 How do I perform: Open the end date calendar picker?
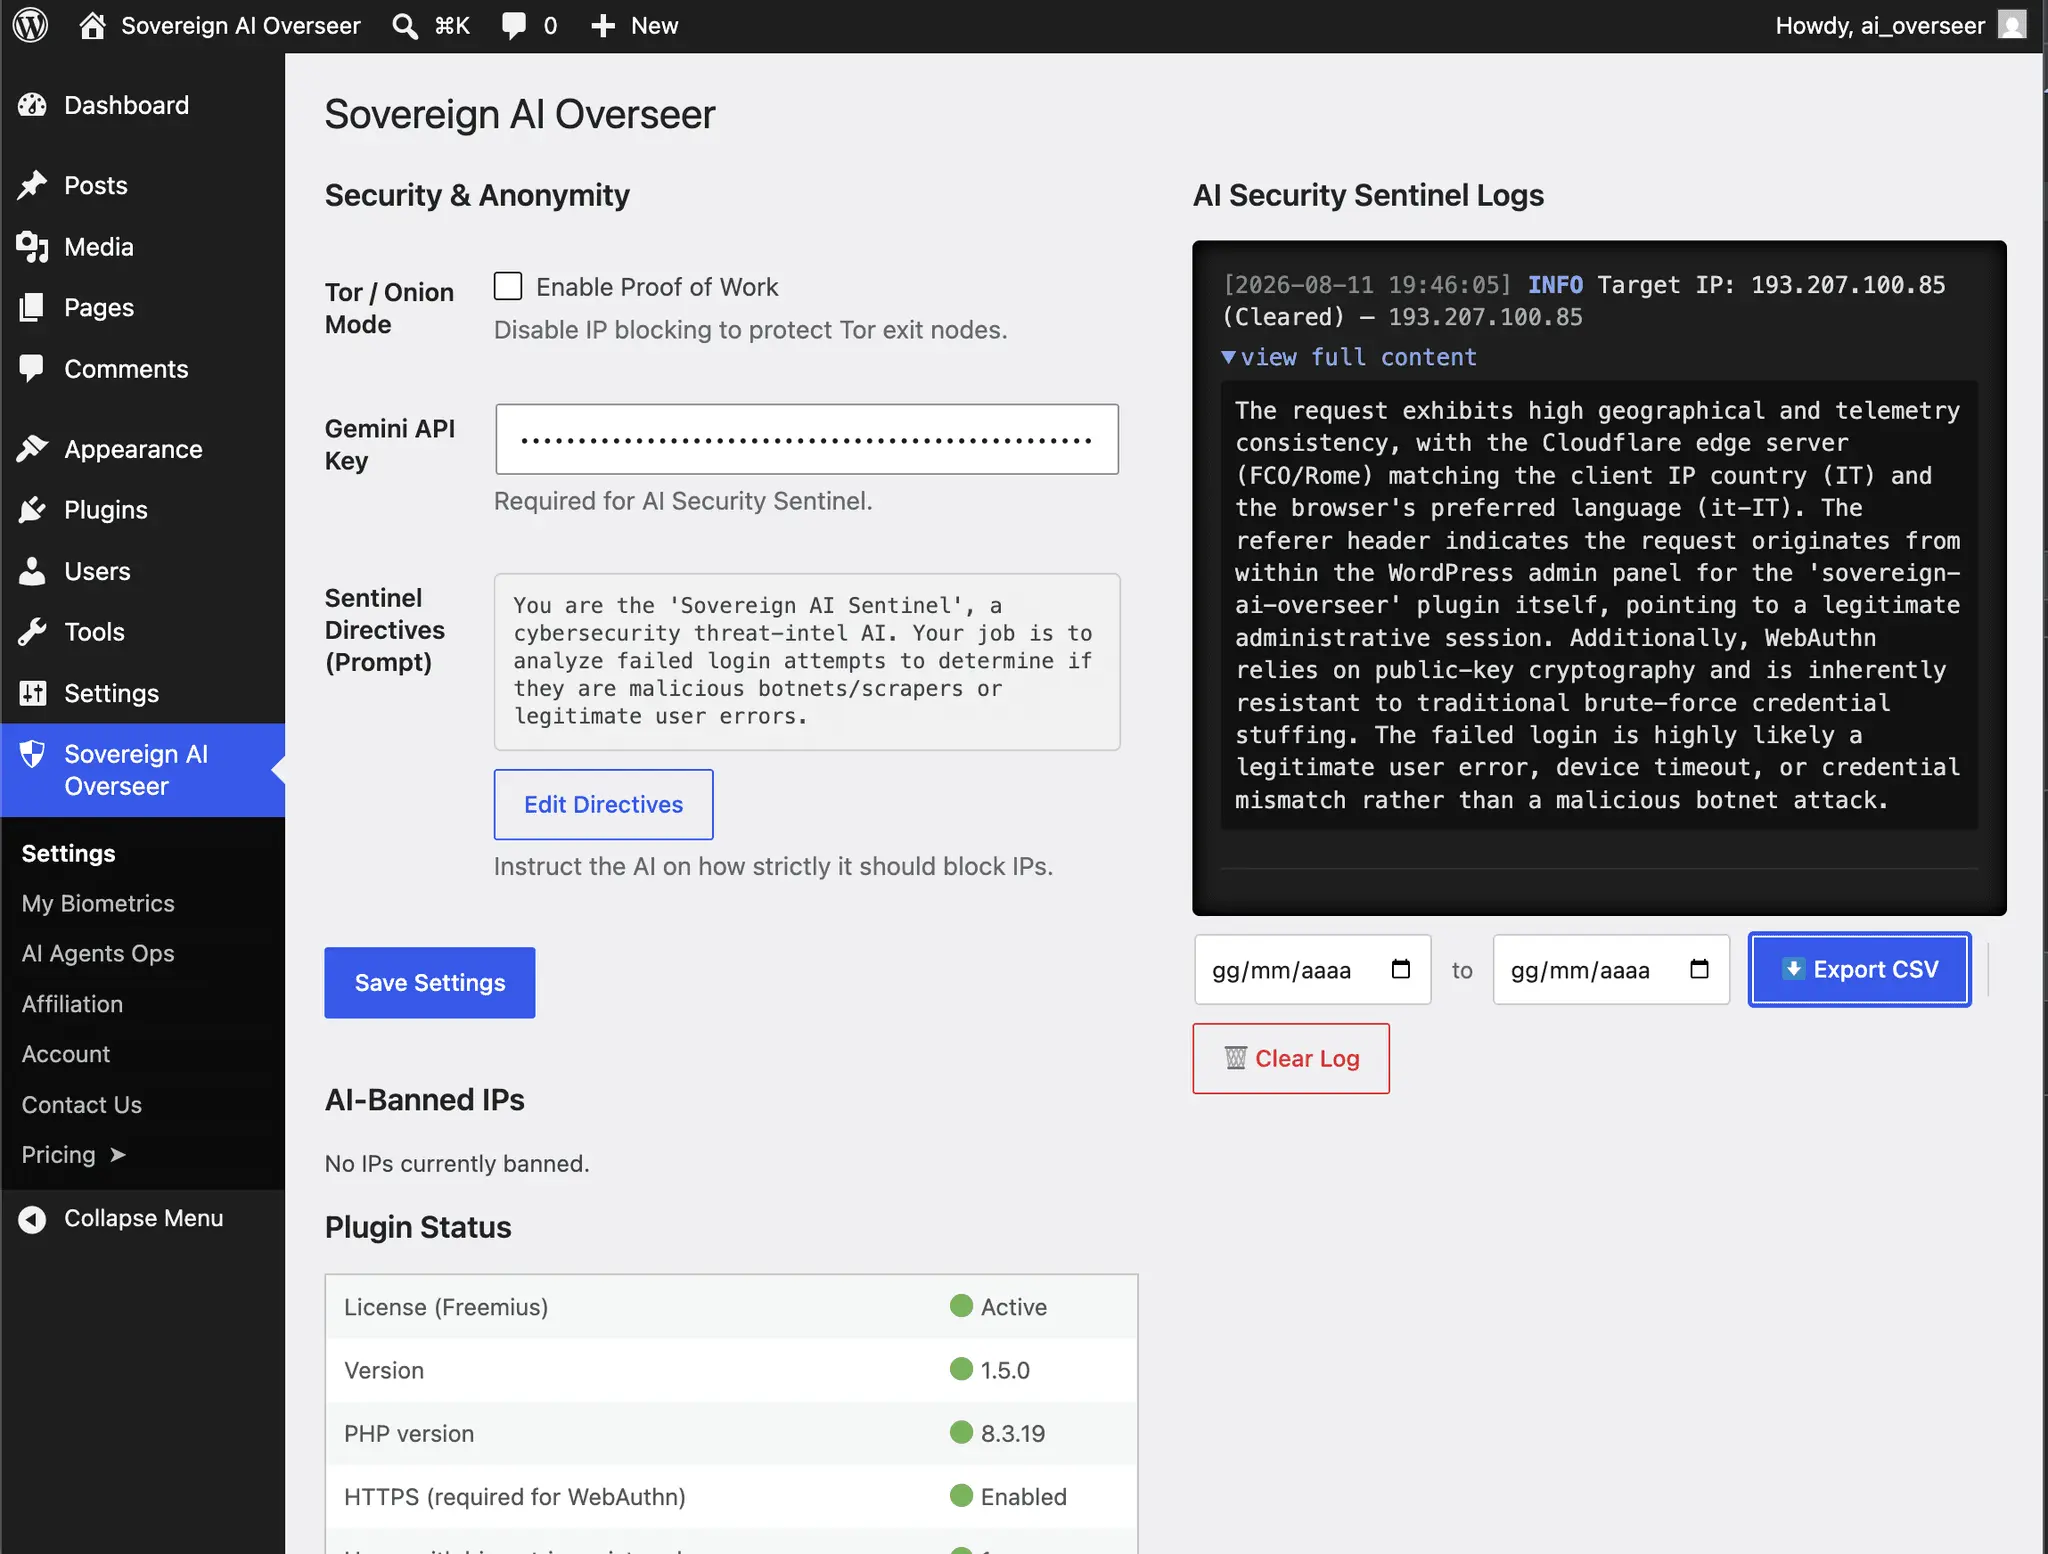(x=1699, y=969)
